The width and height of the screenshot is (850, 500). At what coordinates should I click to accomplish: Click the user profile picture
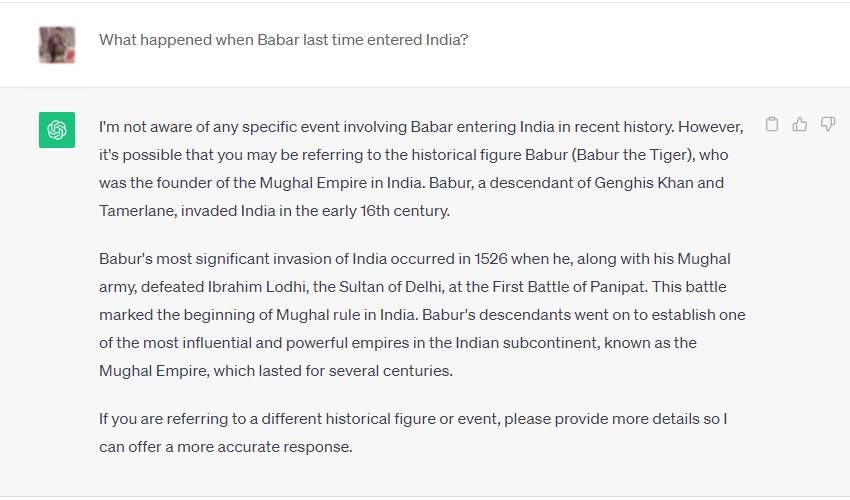click(57, 43)
